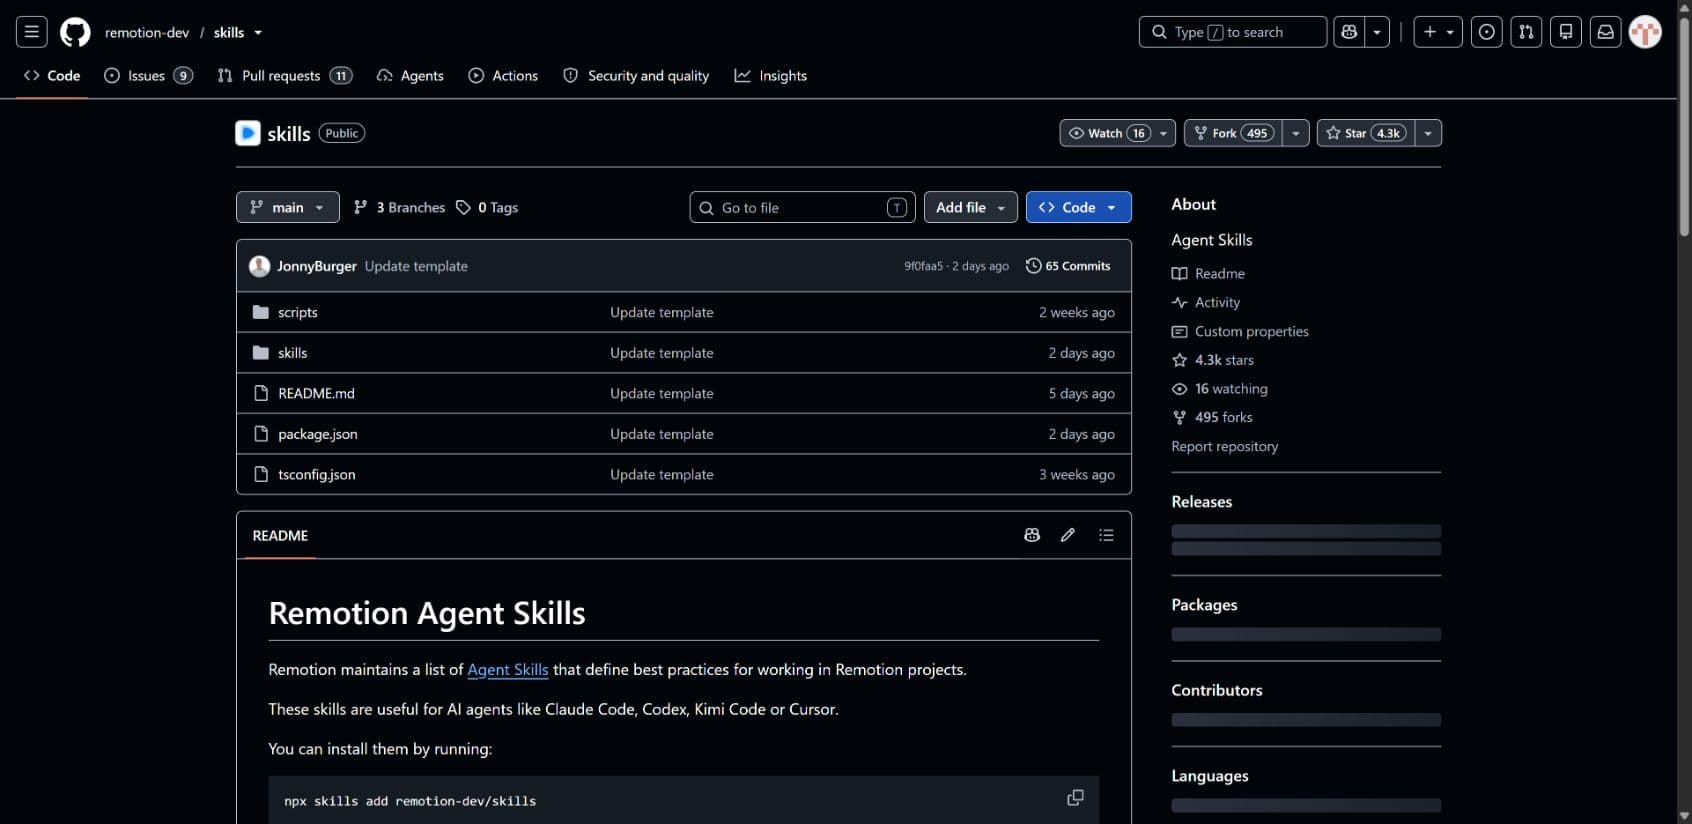Open the notifications inbox icon
Screen dimensions: 1692x824
click(x=1605, y=32)
